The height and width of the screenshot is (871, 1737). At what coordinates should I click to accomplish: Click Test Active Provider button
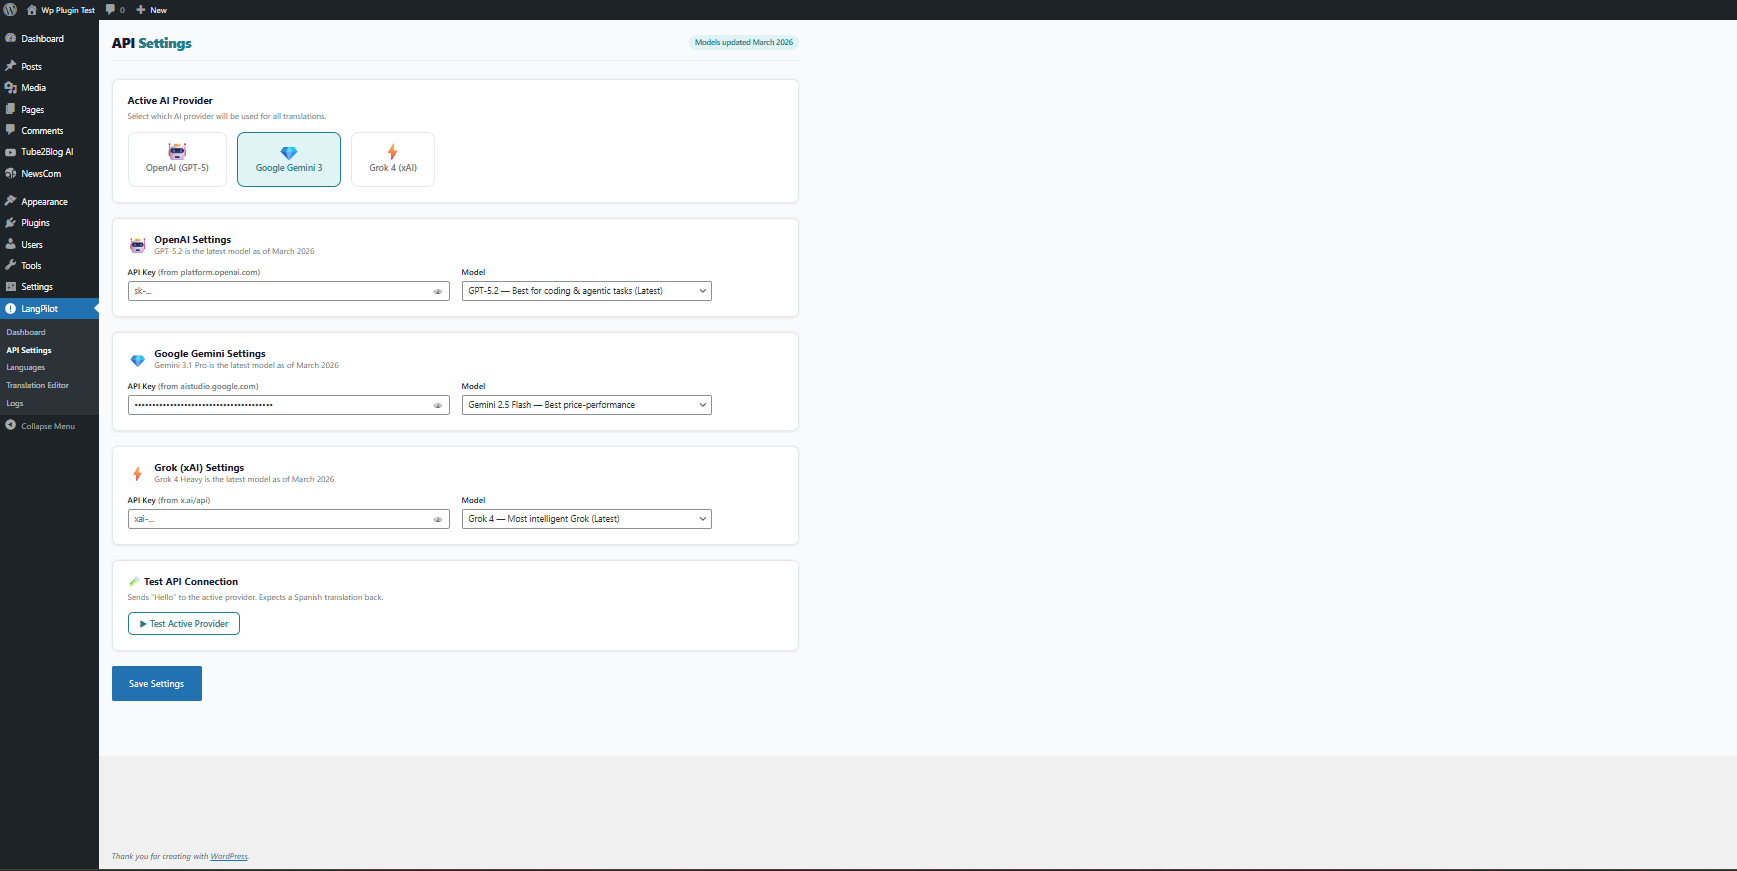184,624
